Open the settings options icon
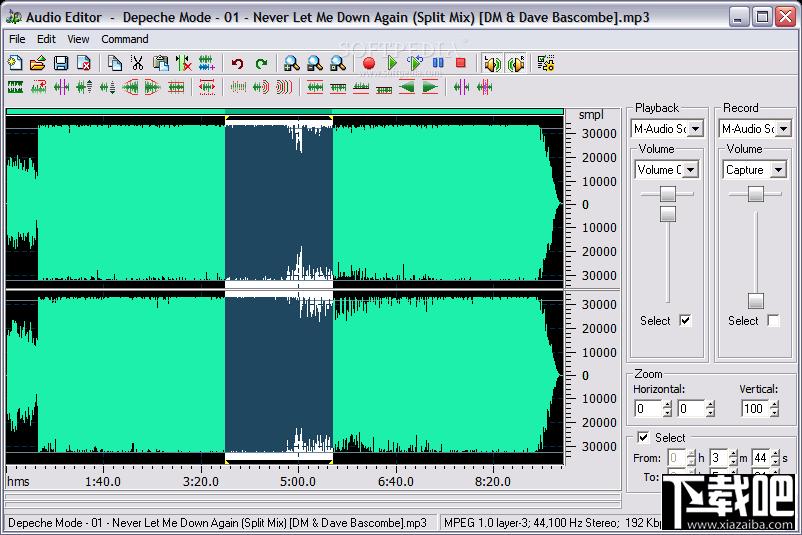802x535 pixels. pos(546,63)
